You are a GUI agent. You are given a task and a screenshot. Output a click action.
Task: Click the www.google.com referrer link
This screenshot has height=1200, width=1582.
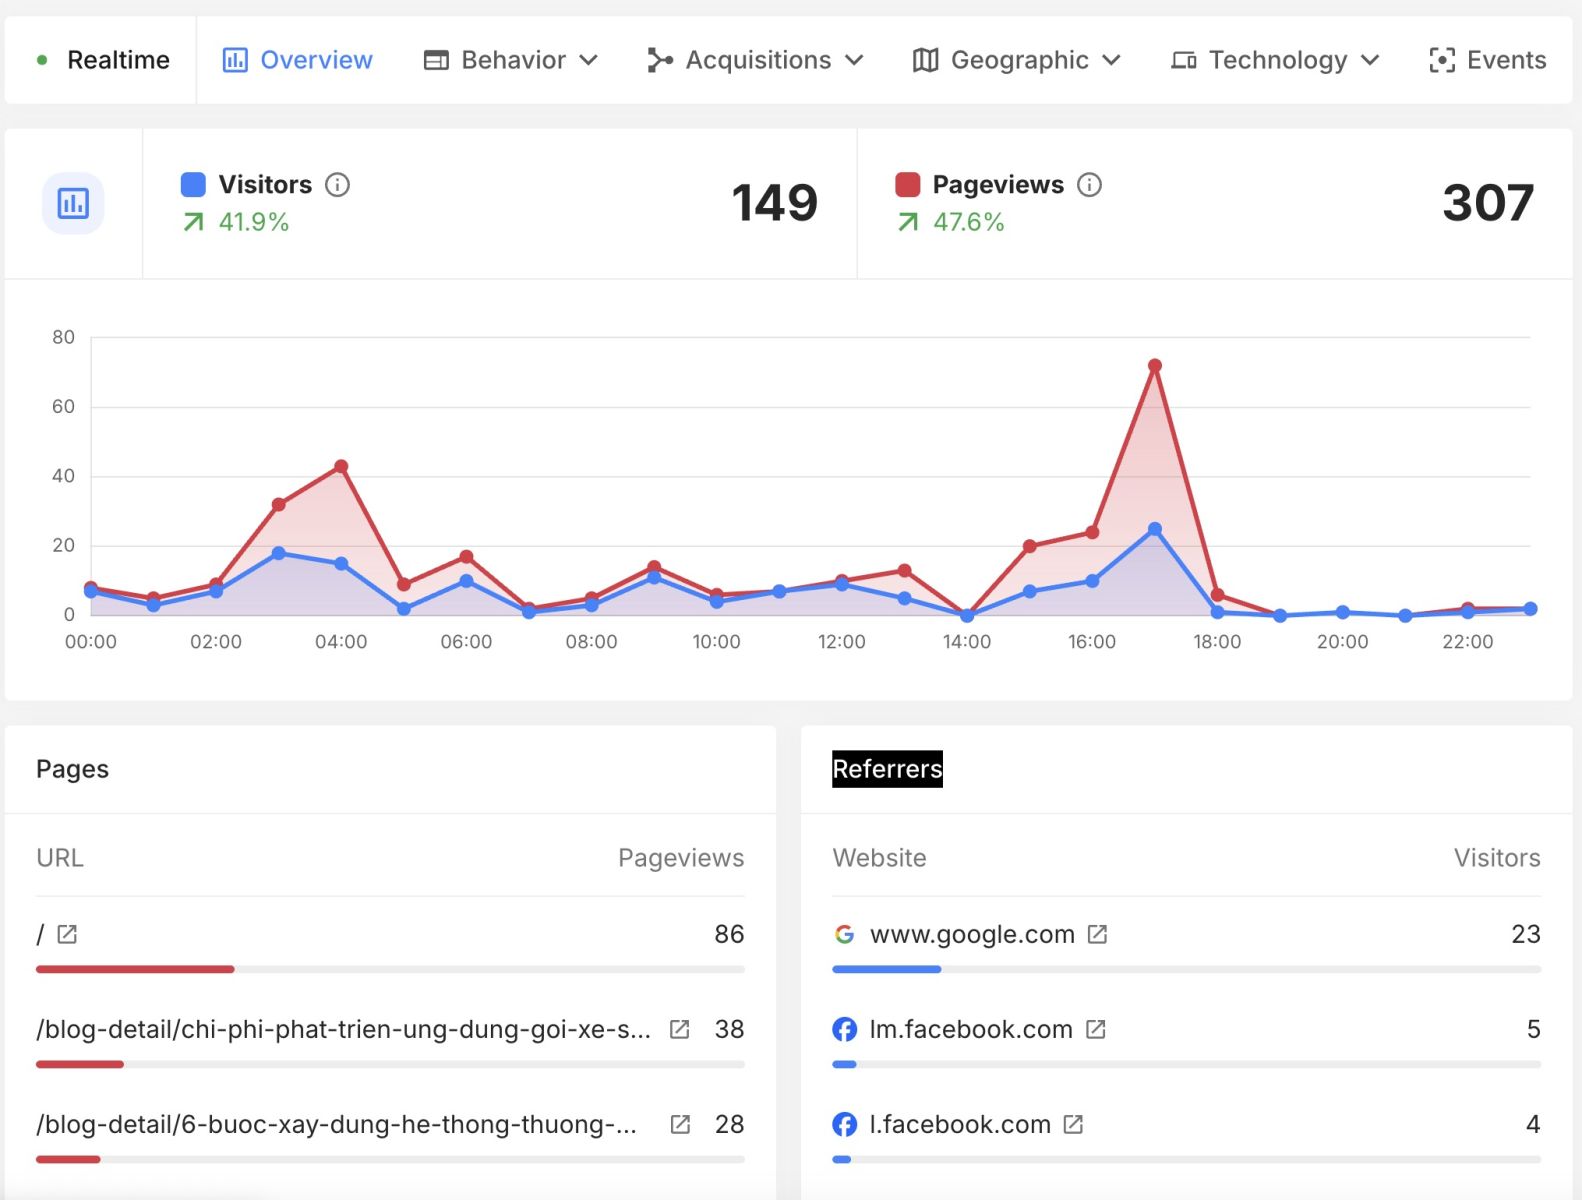[971, 934]
